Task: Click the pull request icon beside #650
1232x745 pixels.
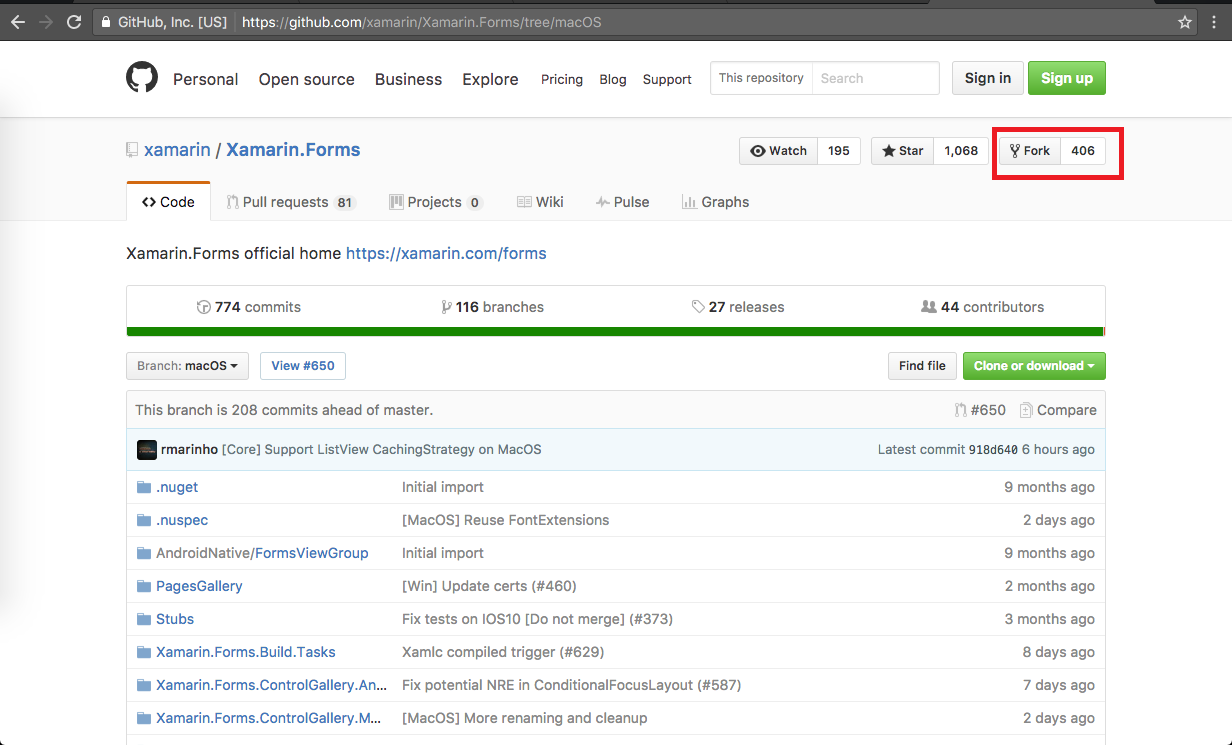Action: (x=961, y=410)
